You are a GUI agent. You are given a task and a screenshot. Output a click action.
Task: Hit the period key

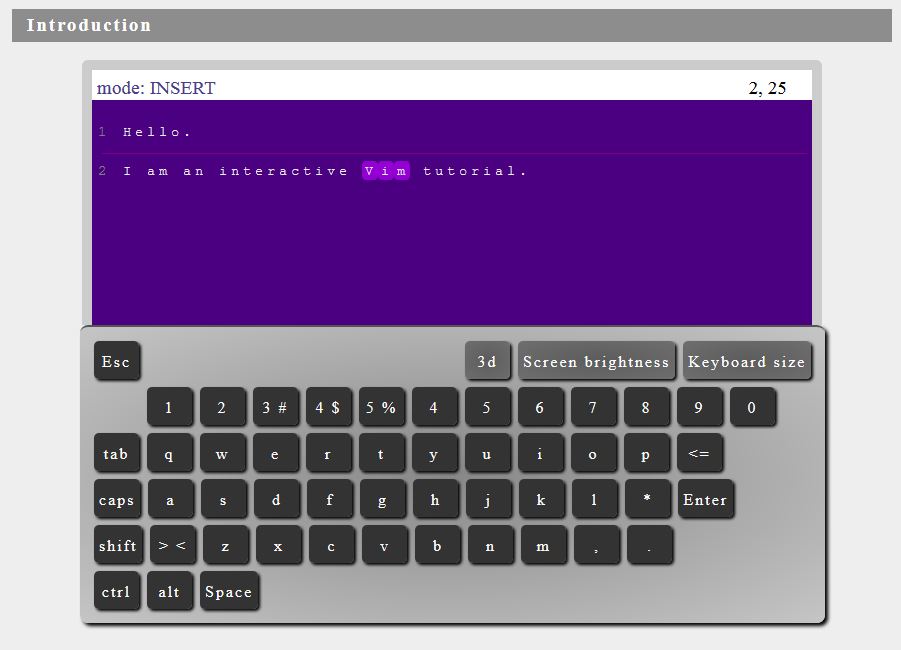pyautogui.click(x=650, y=545)
